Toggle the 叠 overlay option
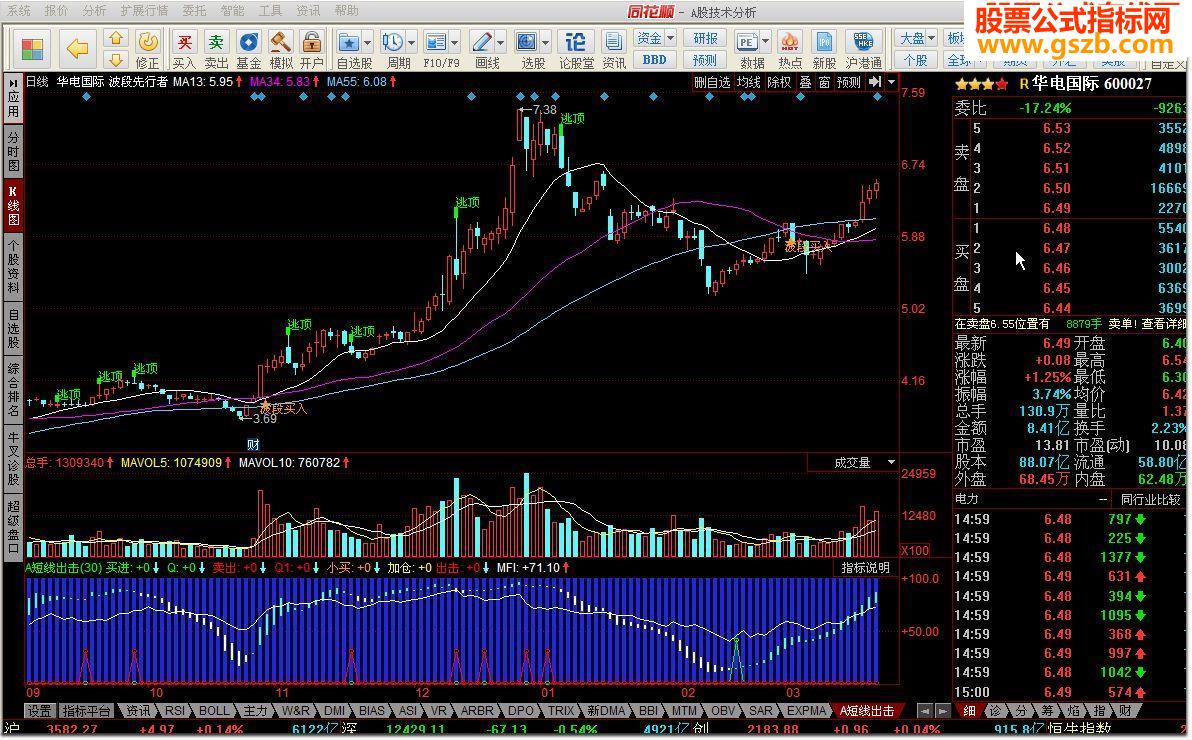The image size is (1192, 740). 805,81
